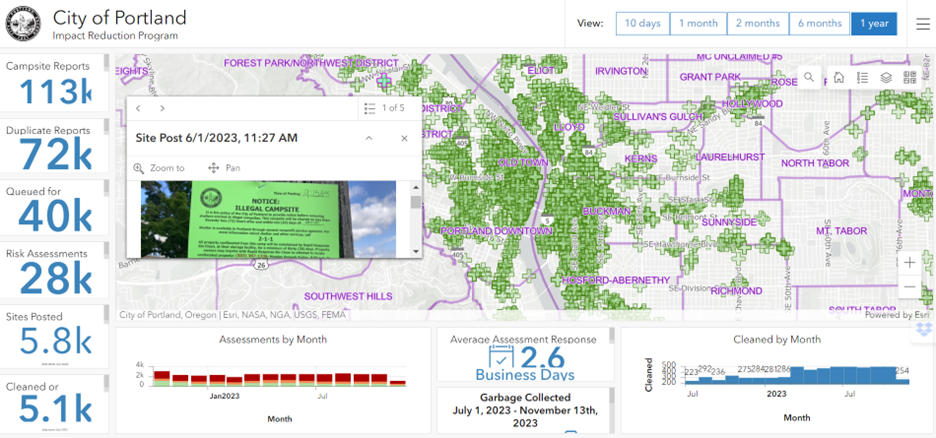Click the IRVINGTON map label
The width and height of the screenshot is (936, 438).
click(x=621, y=71)
